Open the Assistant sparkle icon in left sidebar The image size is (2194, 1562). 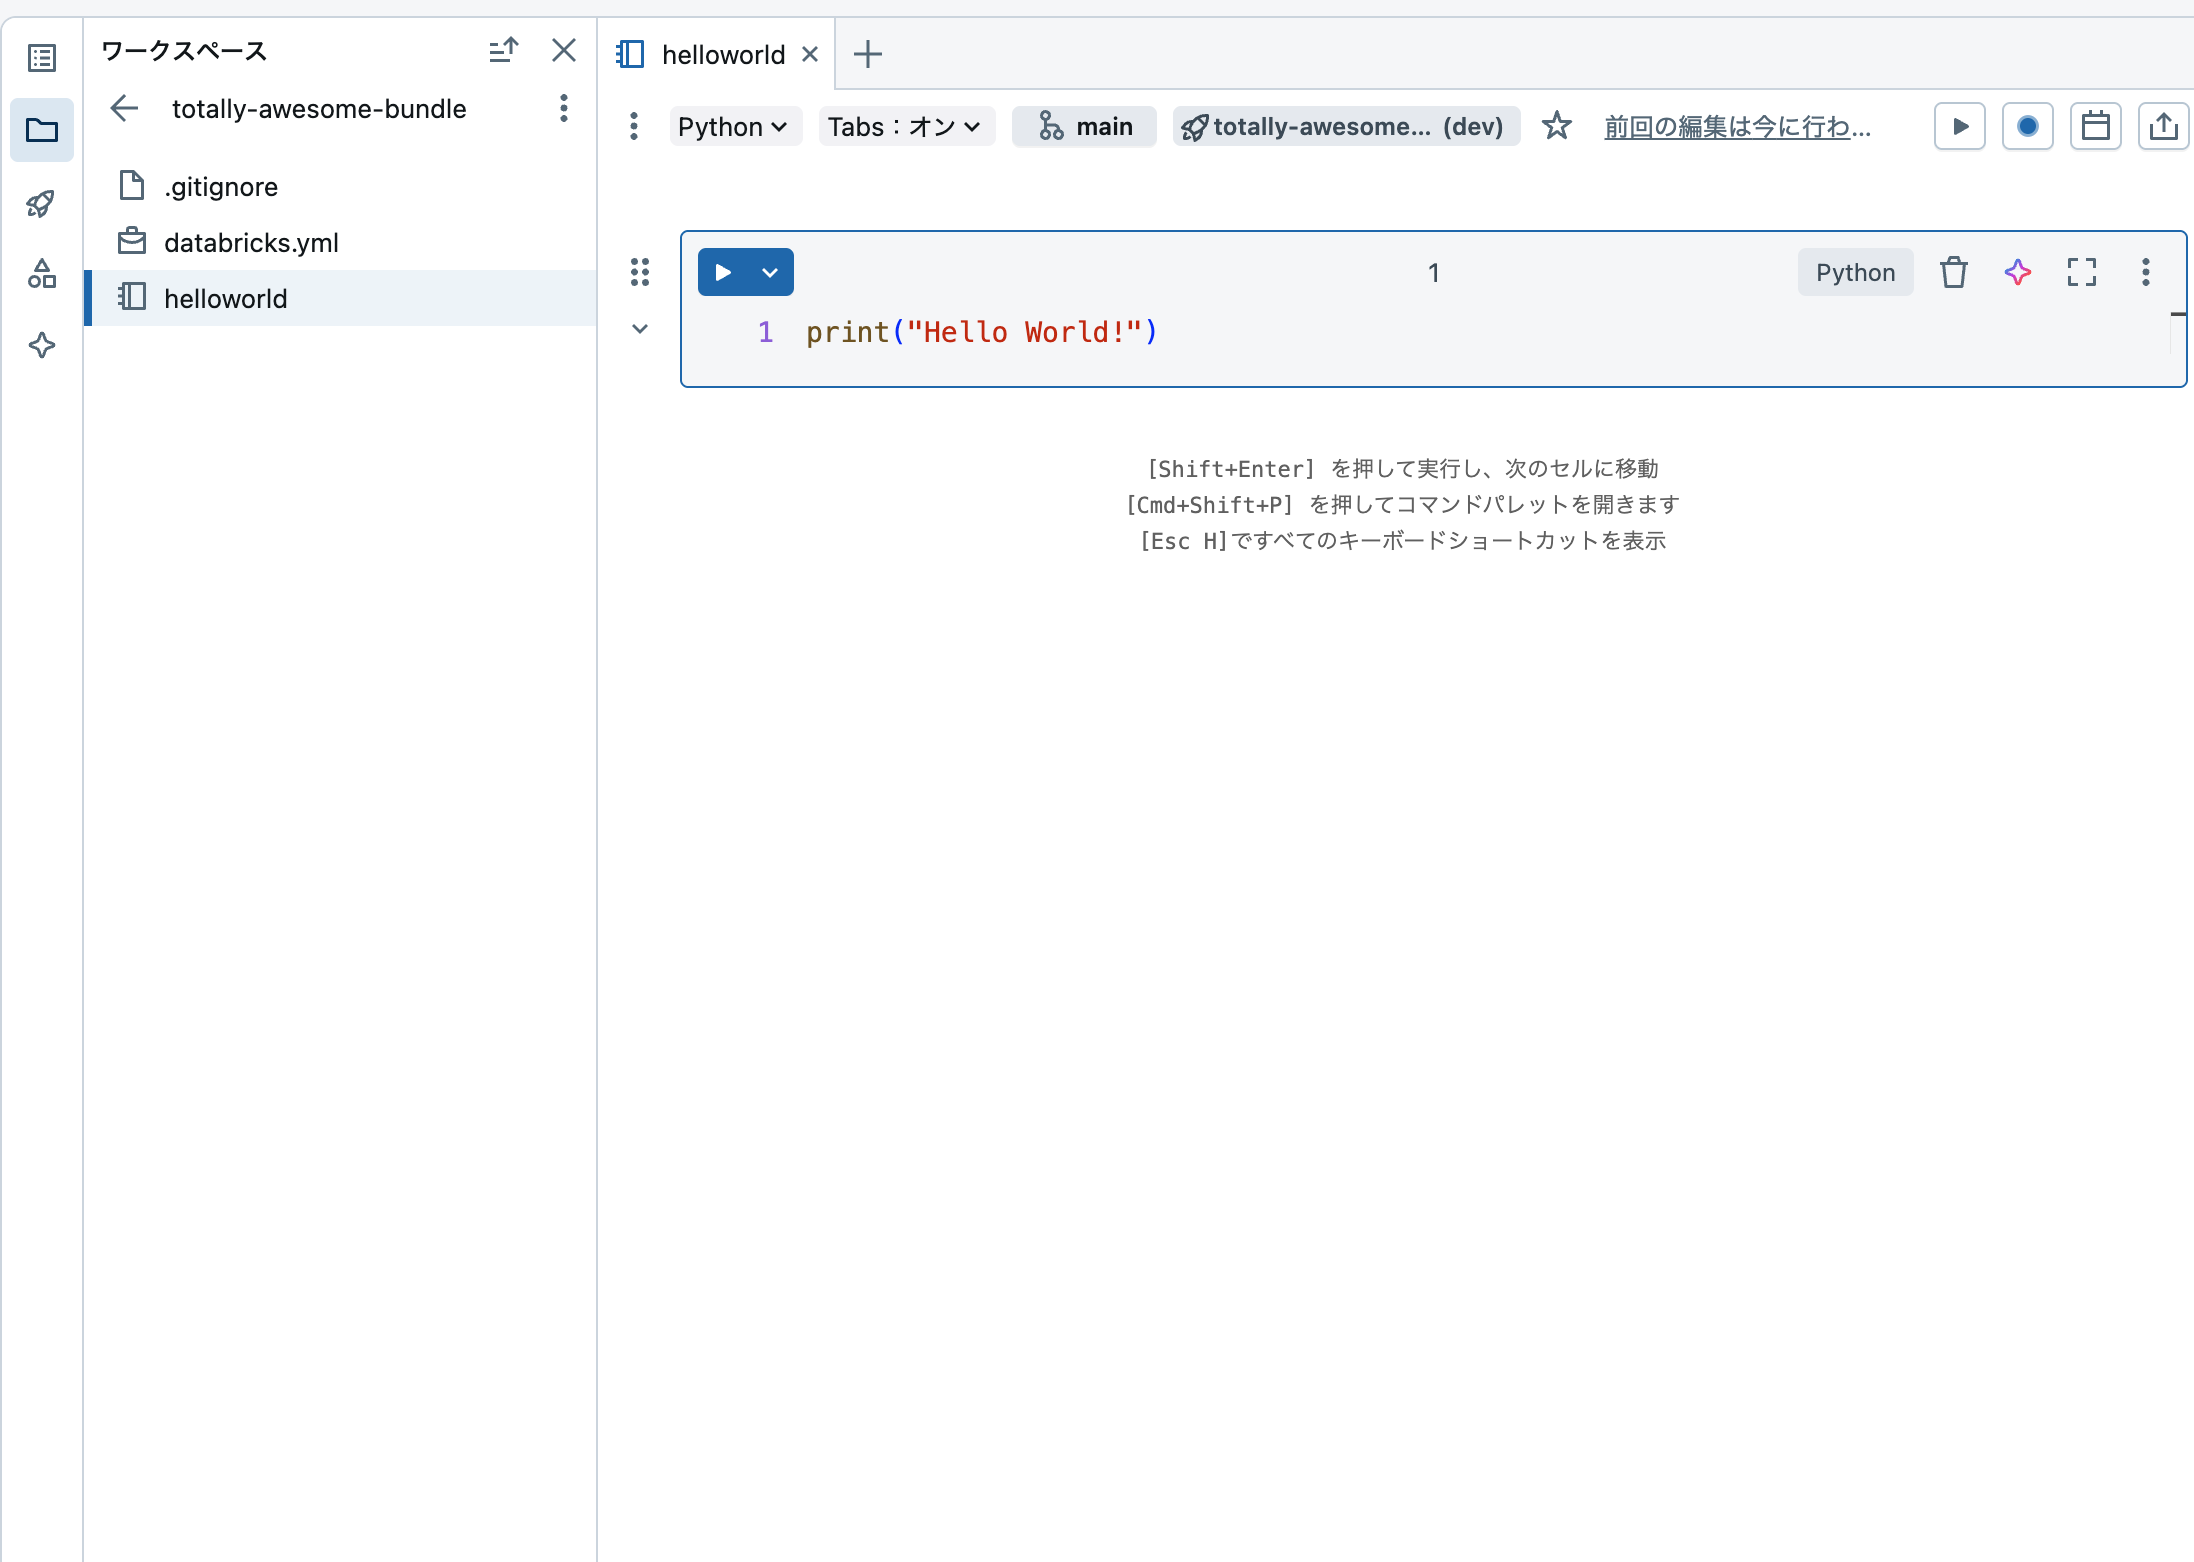point(42,346)
